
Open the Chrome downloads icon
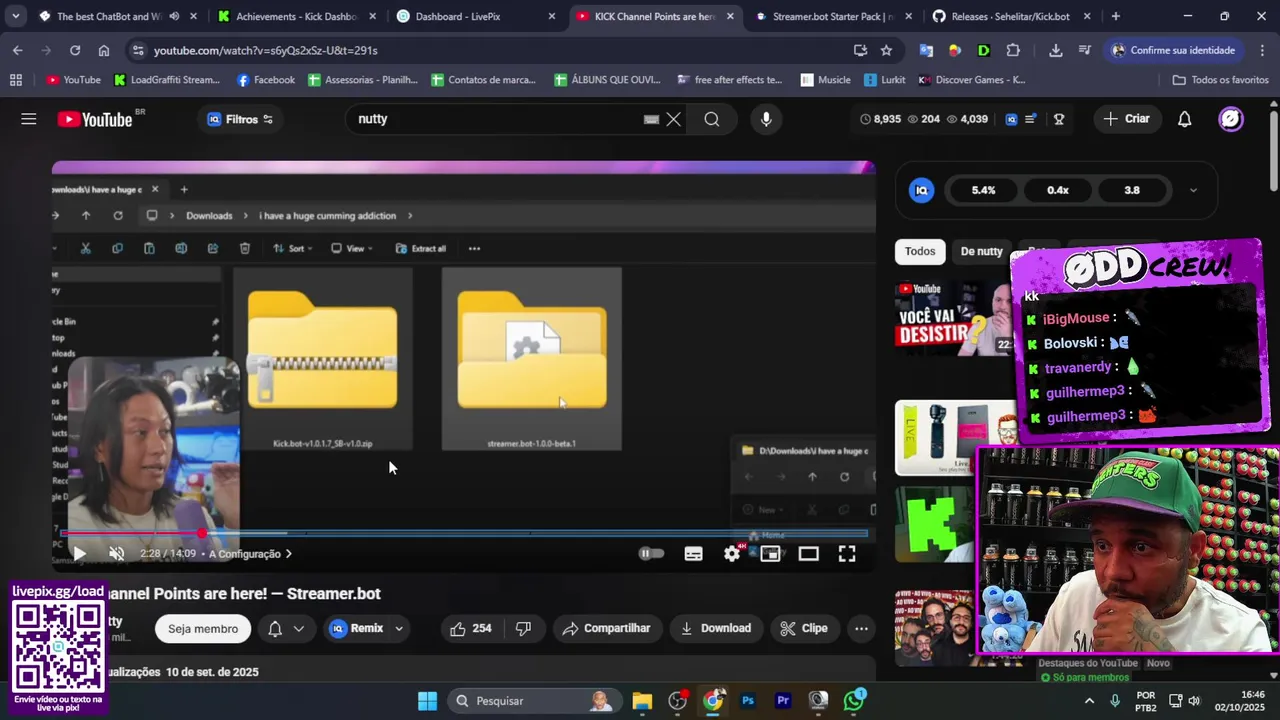point(1056,50)
